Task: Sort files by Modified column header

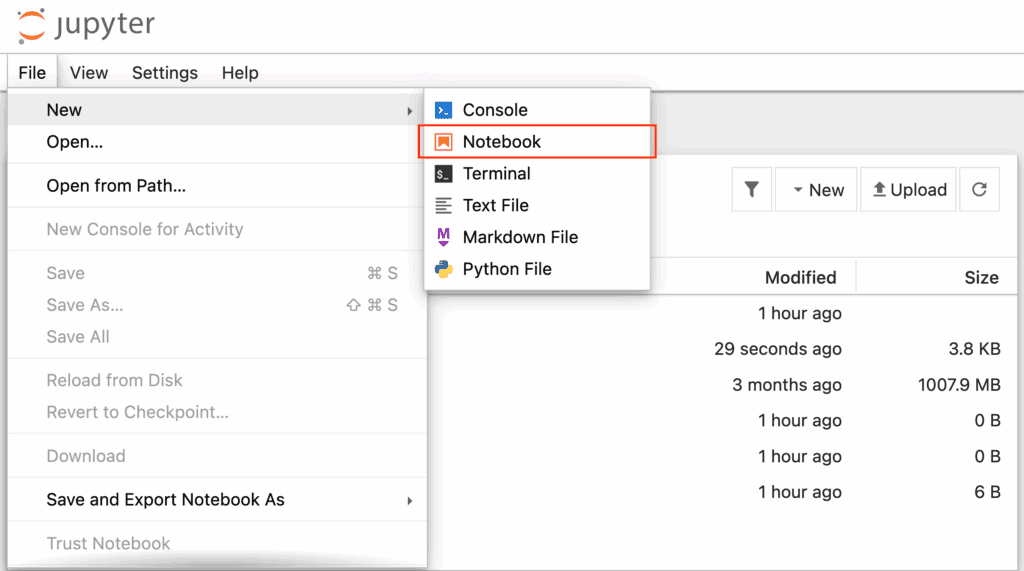Action: 800,278
